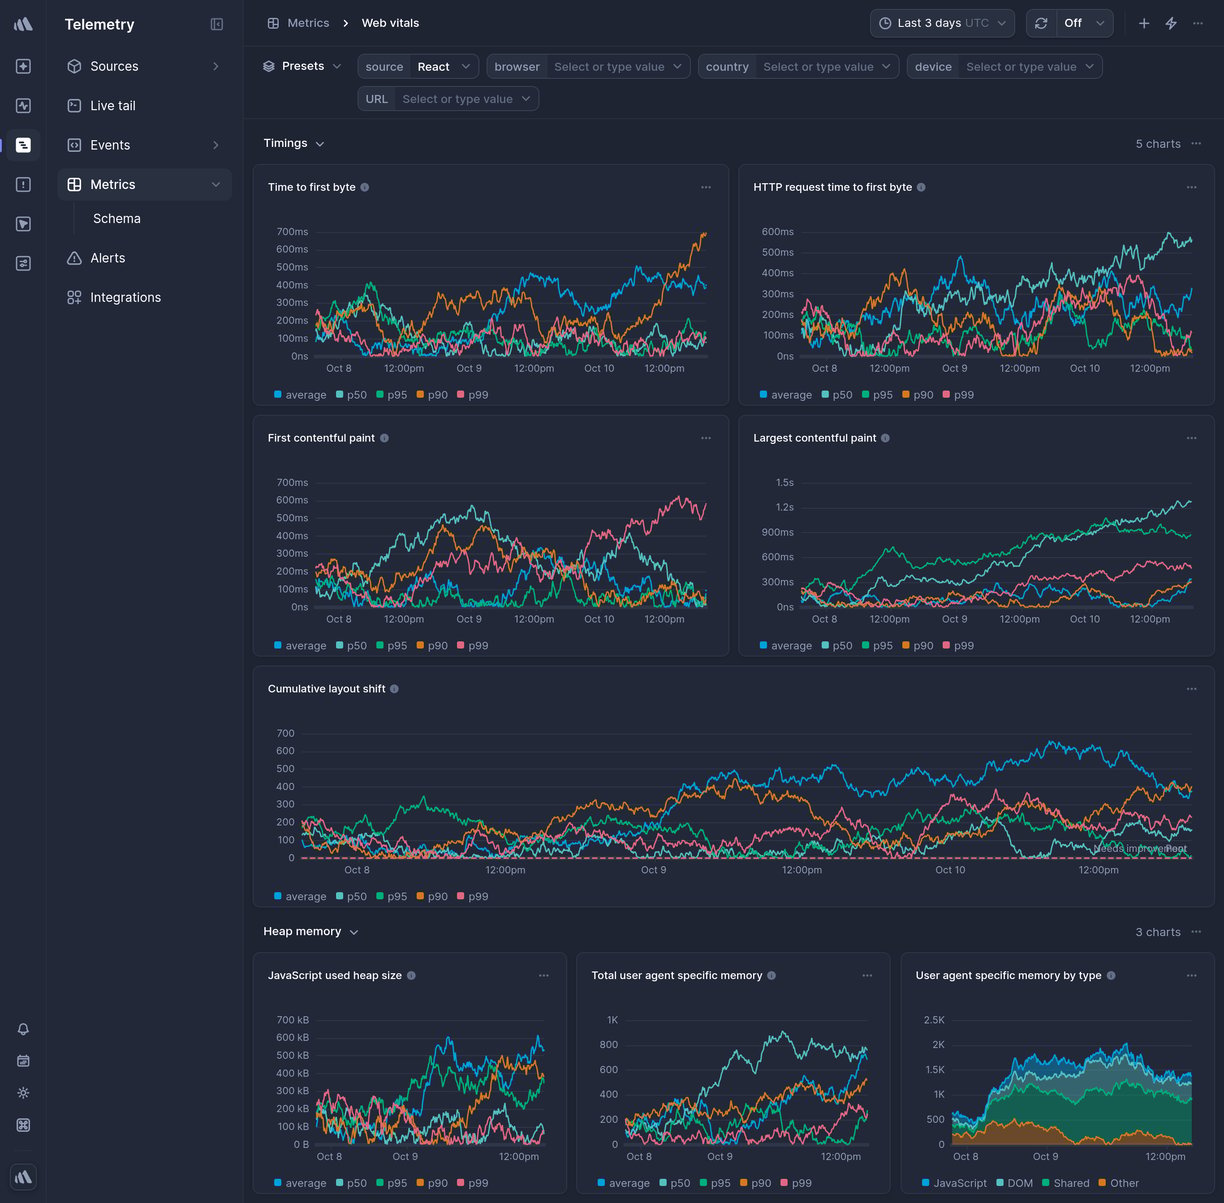Open Largest contentful paint chart options menu
1224x1203 pixels.
coord(1191,438)
